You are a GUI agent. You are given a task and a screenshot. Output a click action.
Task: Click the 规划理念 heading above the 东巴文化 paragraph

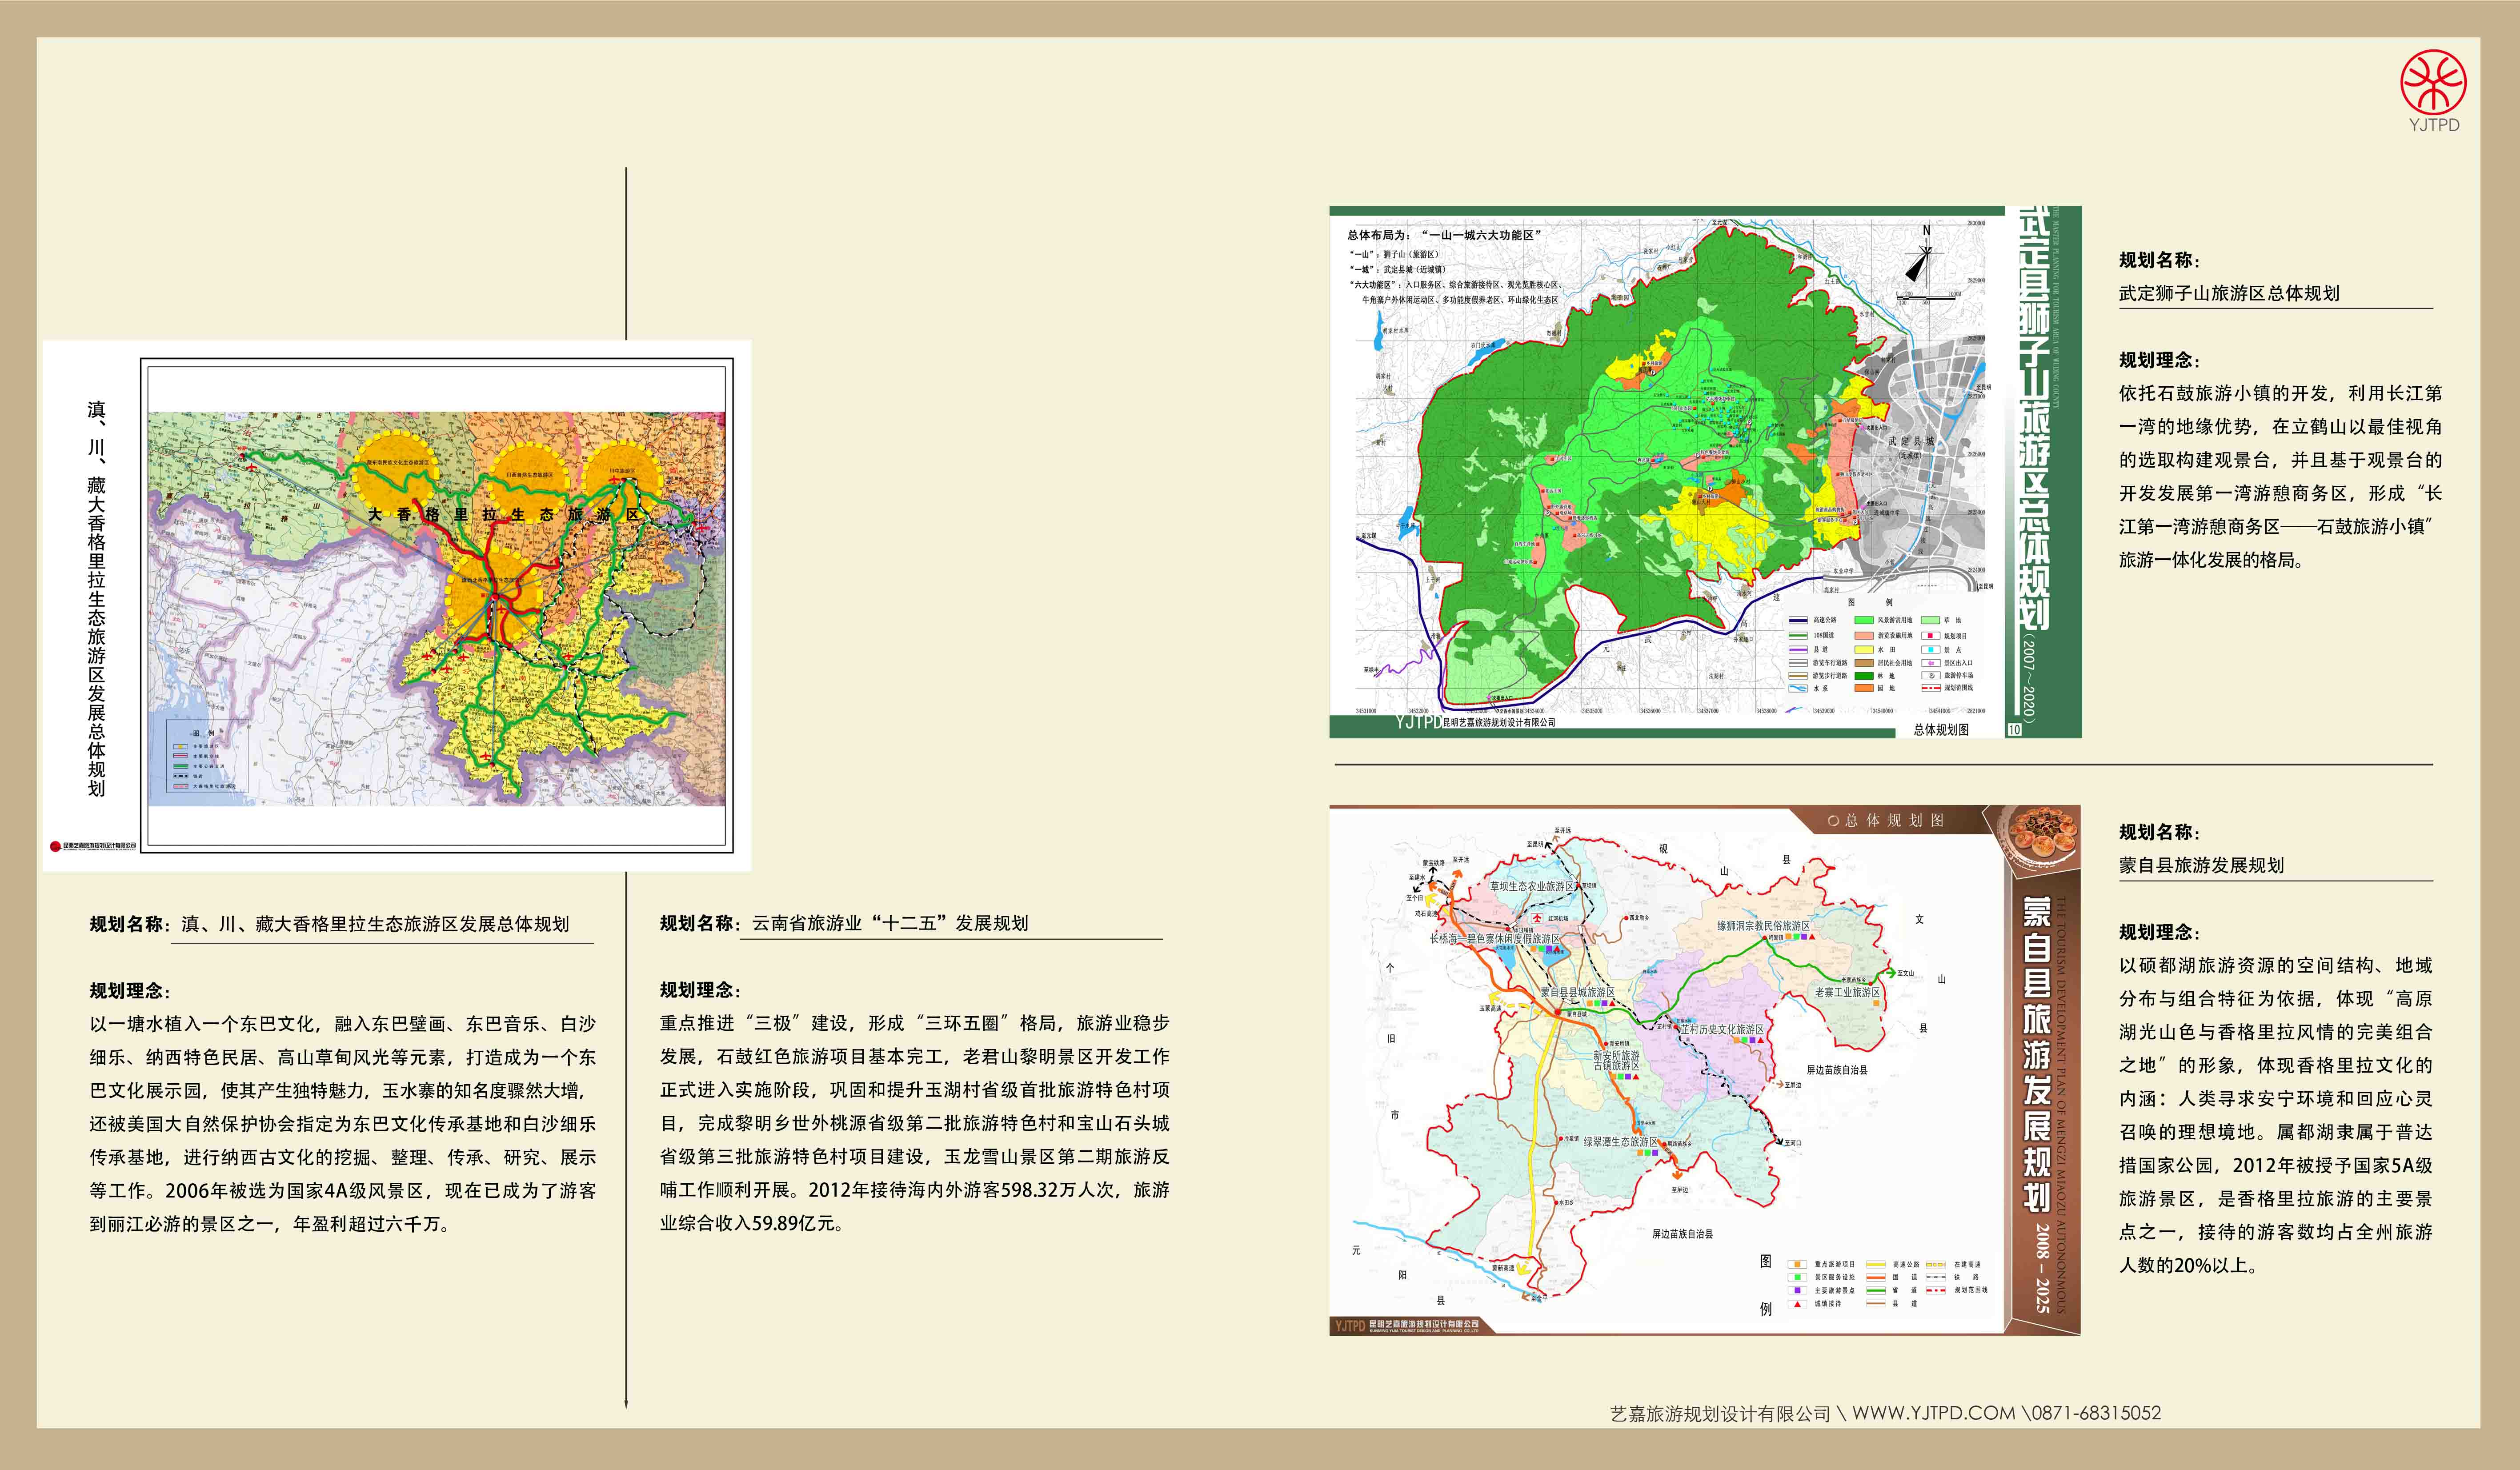pos(130,991)
